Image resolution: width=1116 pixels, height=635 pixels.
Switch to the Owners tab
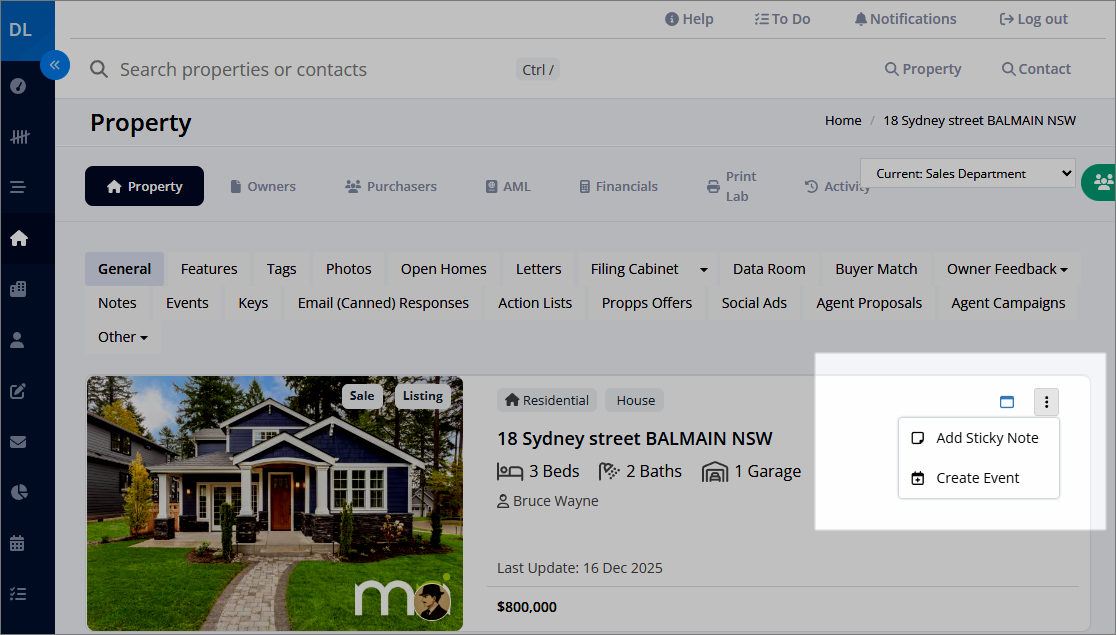[263, 187]
